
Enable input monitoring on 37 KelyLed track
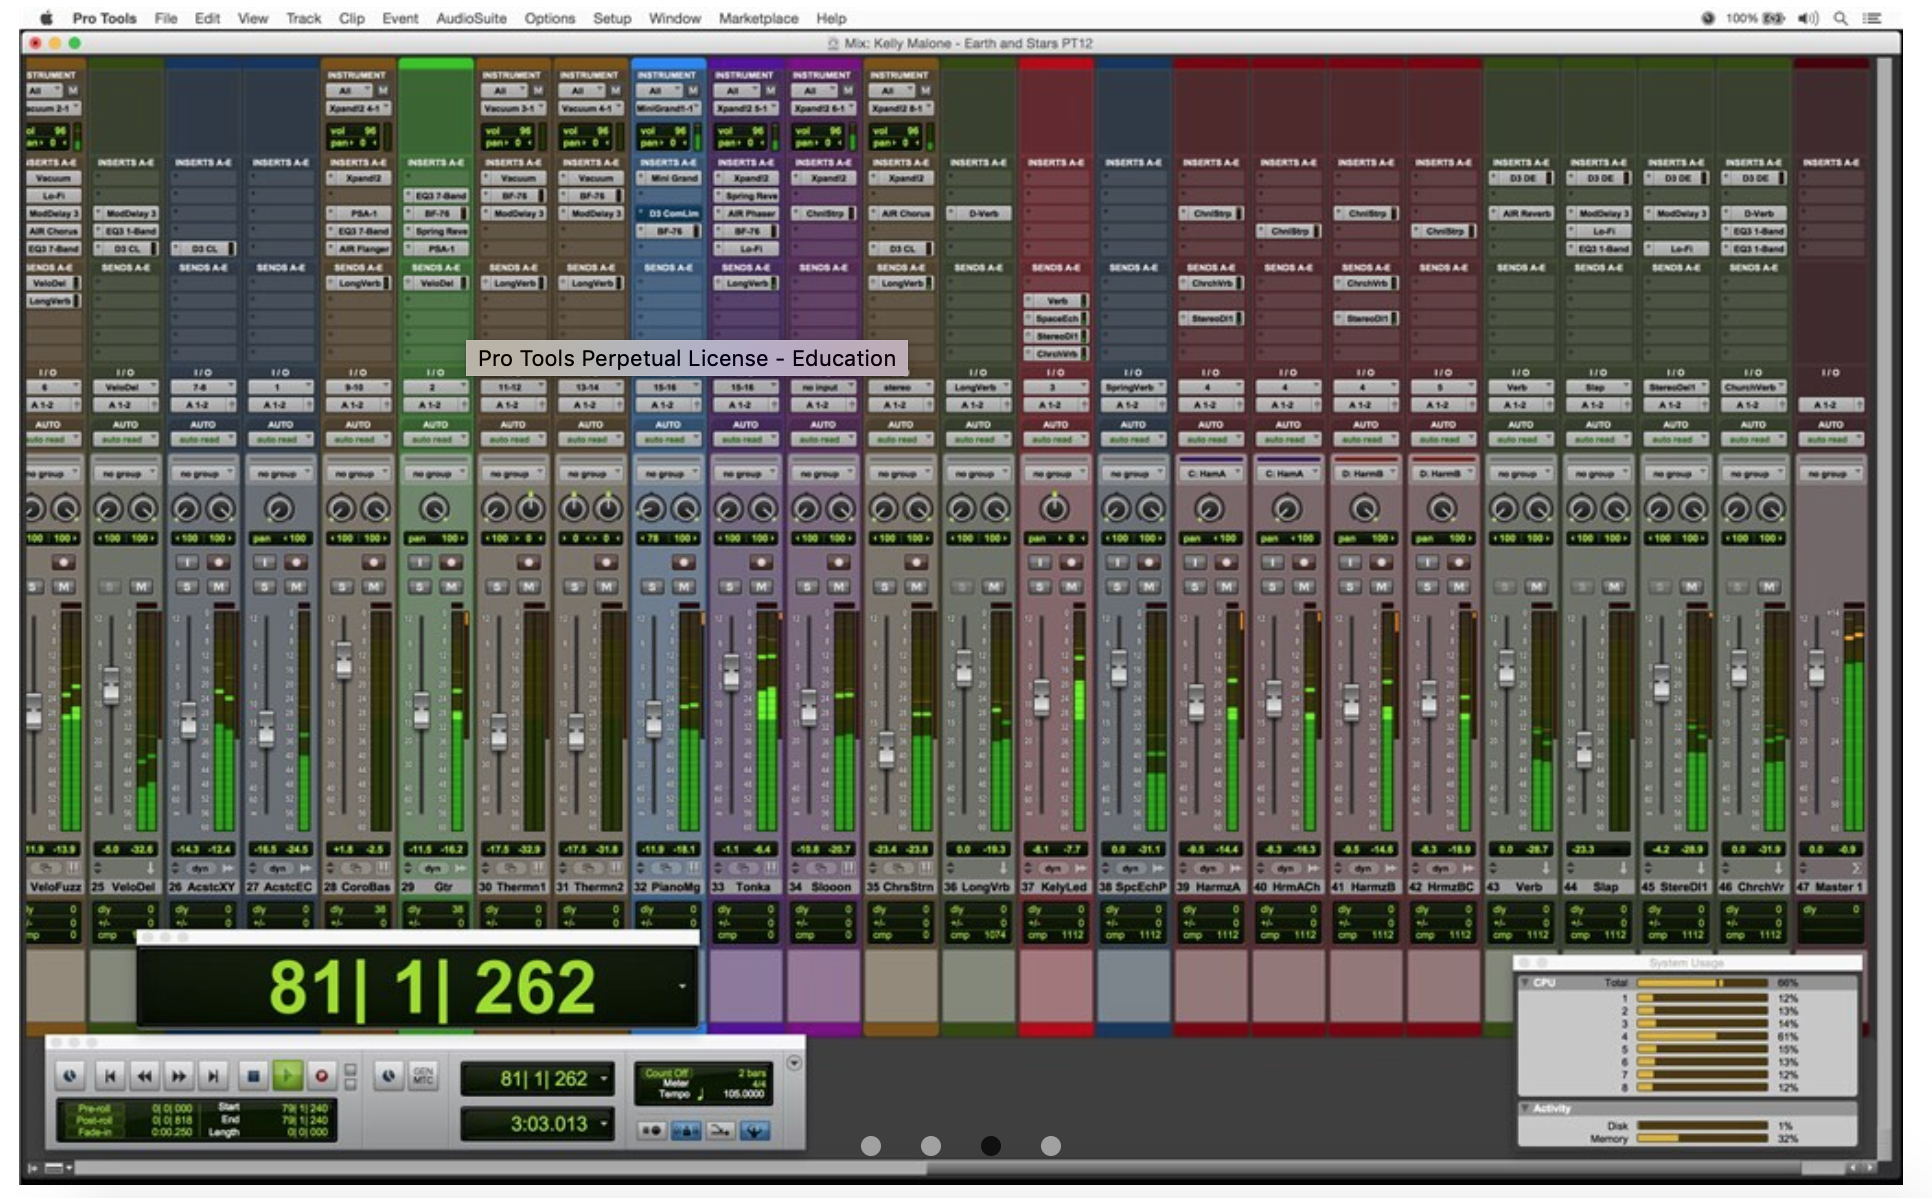pos(1040,563)
